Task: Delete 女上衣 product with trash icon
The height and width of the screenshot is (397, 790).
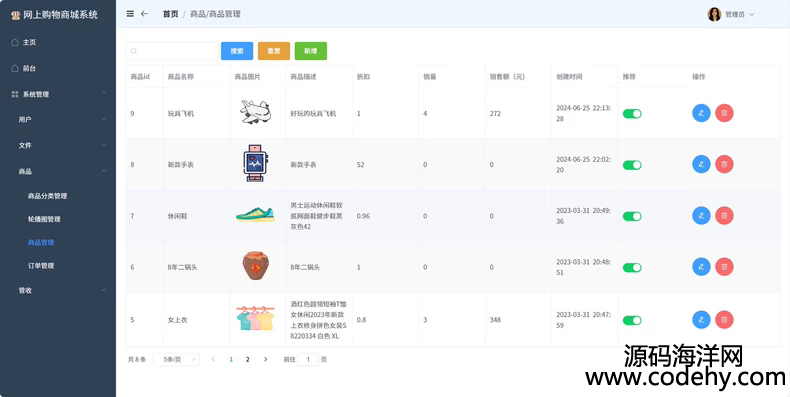Action: (724, 319)
